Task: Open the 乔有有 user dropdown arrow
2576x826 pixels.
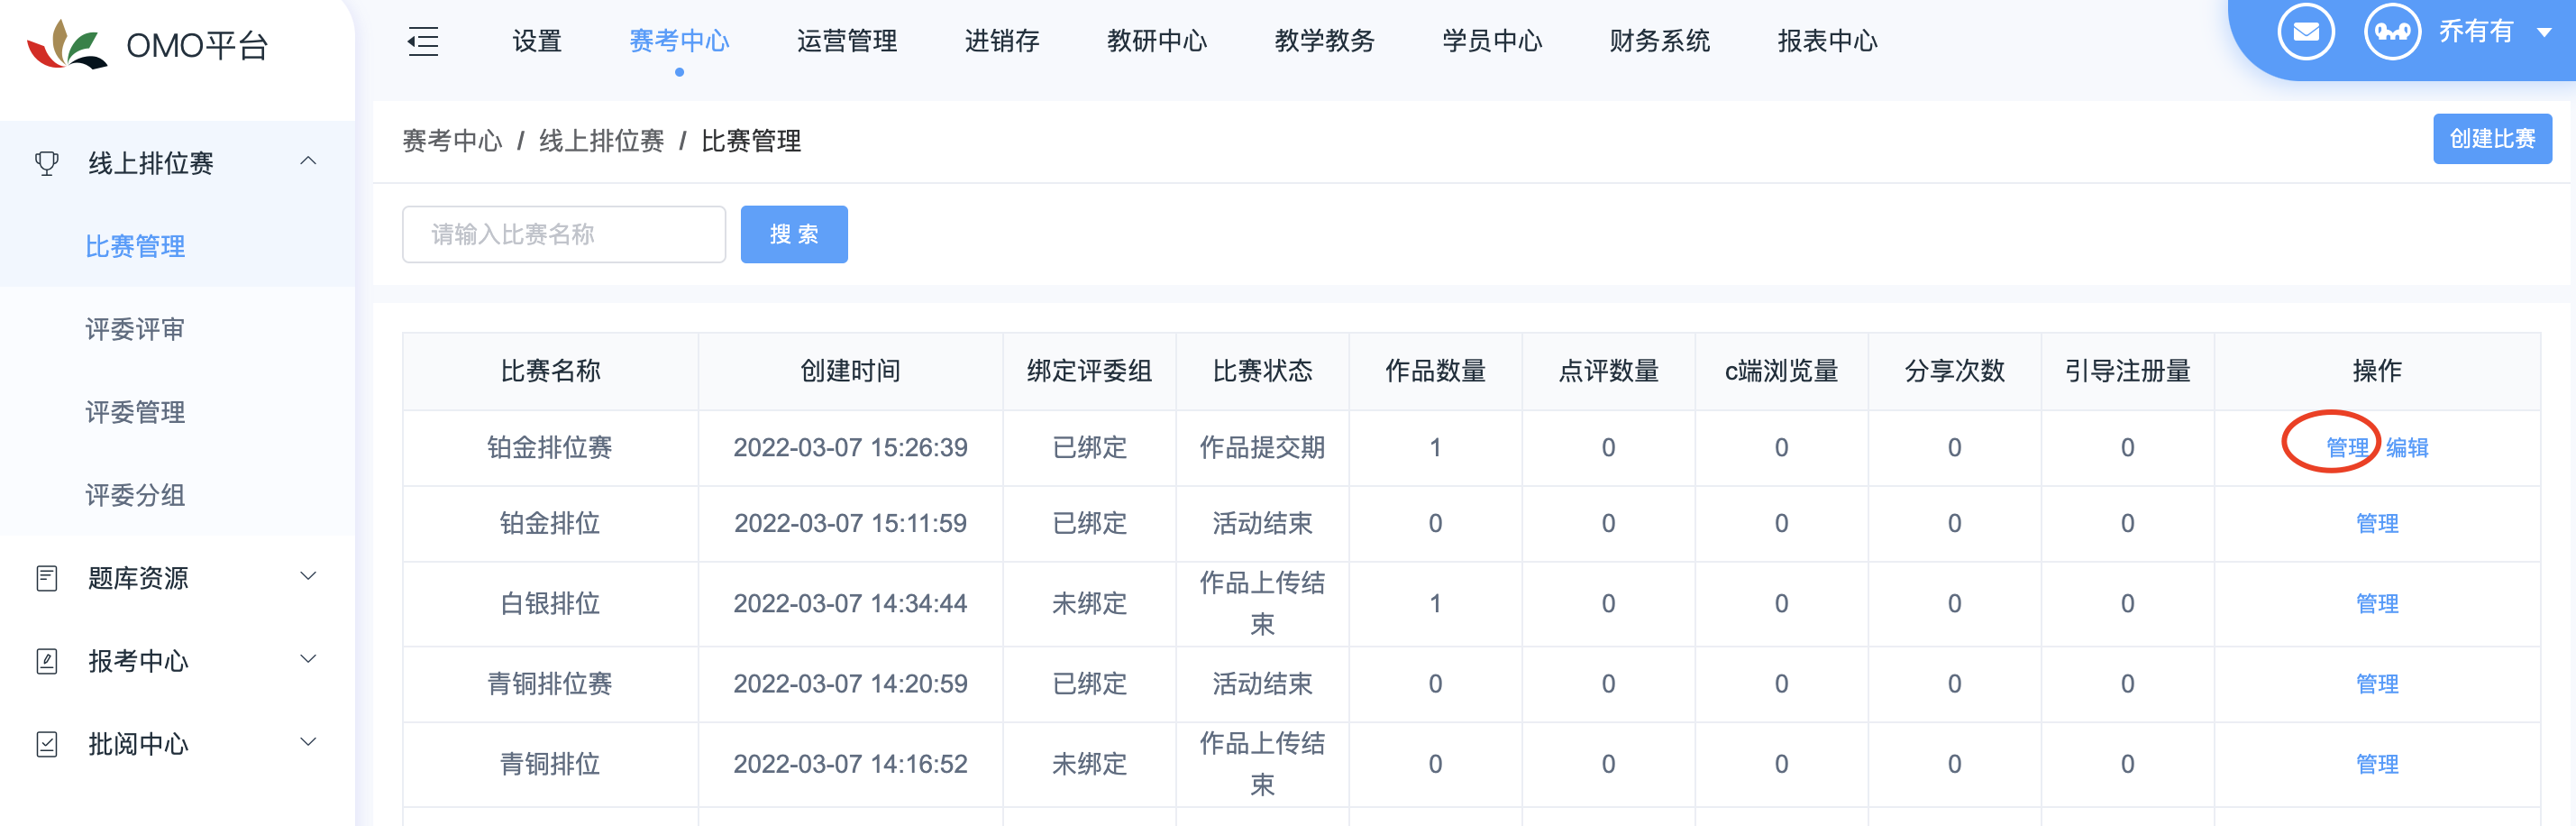Action: (x=2544, y=33)
